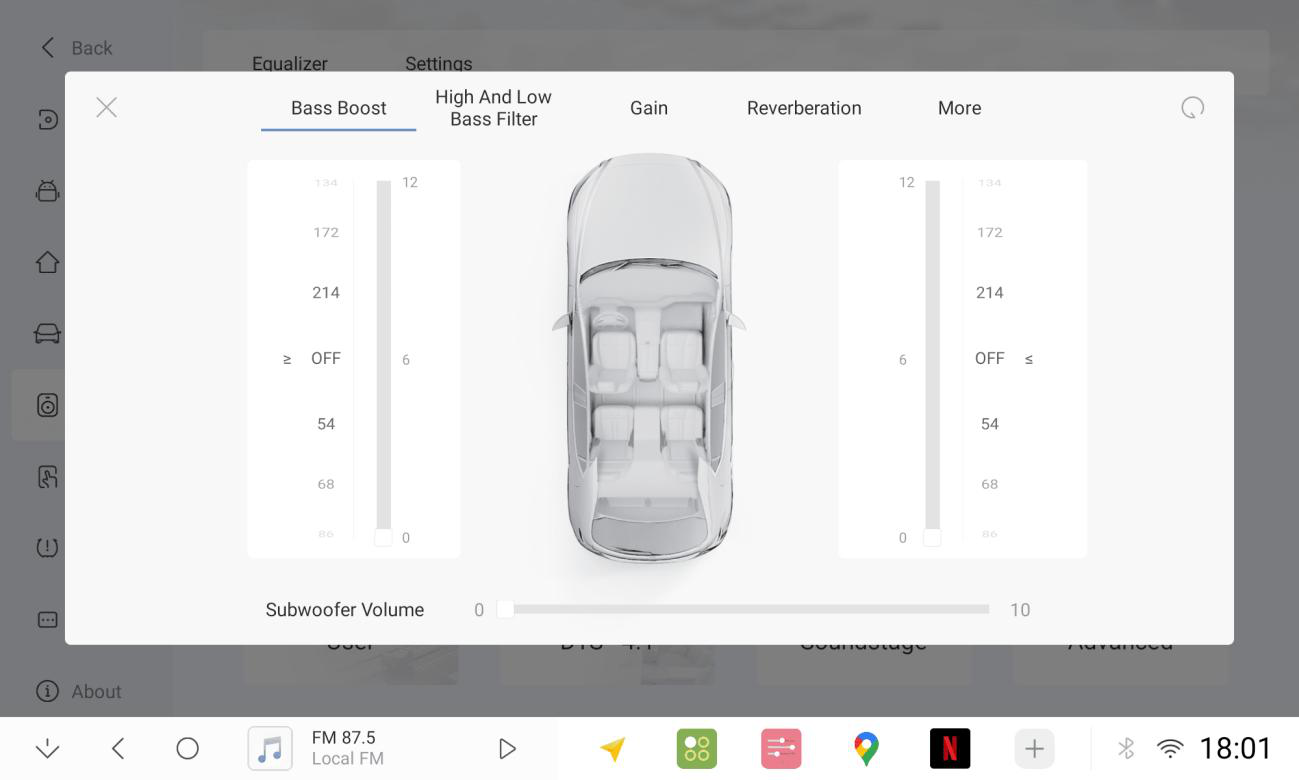Open the About entry in sidebar

[x=78, y=691]
